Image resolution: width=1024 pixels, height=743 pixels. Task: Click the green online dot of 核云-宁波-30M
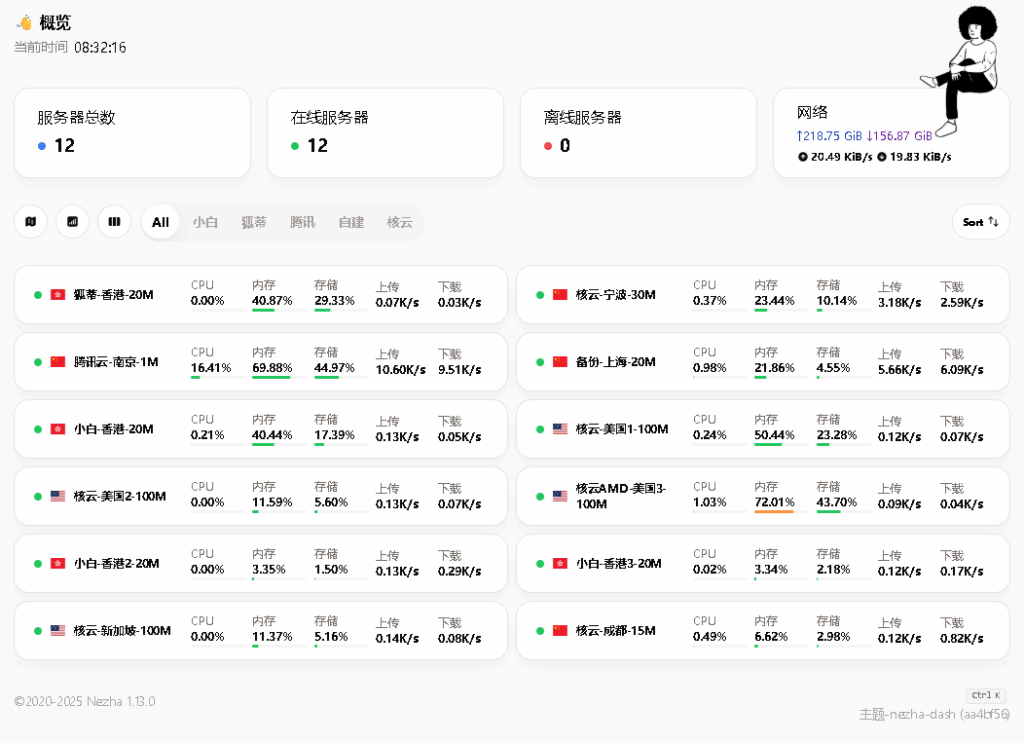tap(540, 295)
